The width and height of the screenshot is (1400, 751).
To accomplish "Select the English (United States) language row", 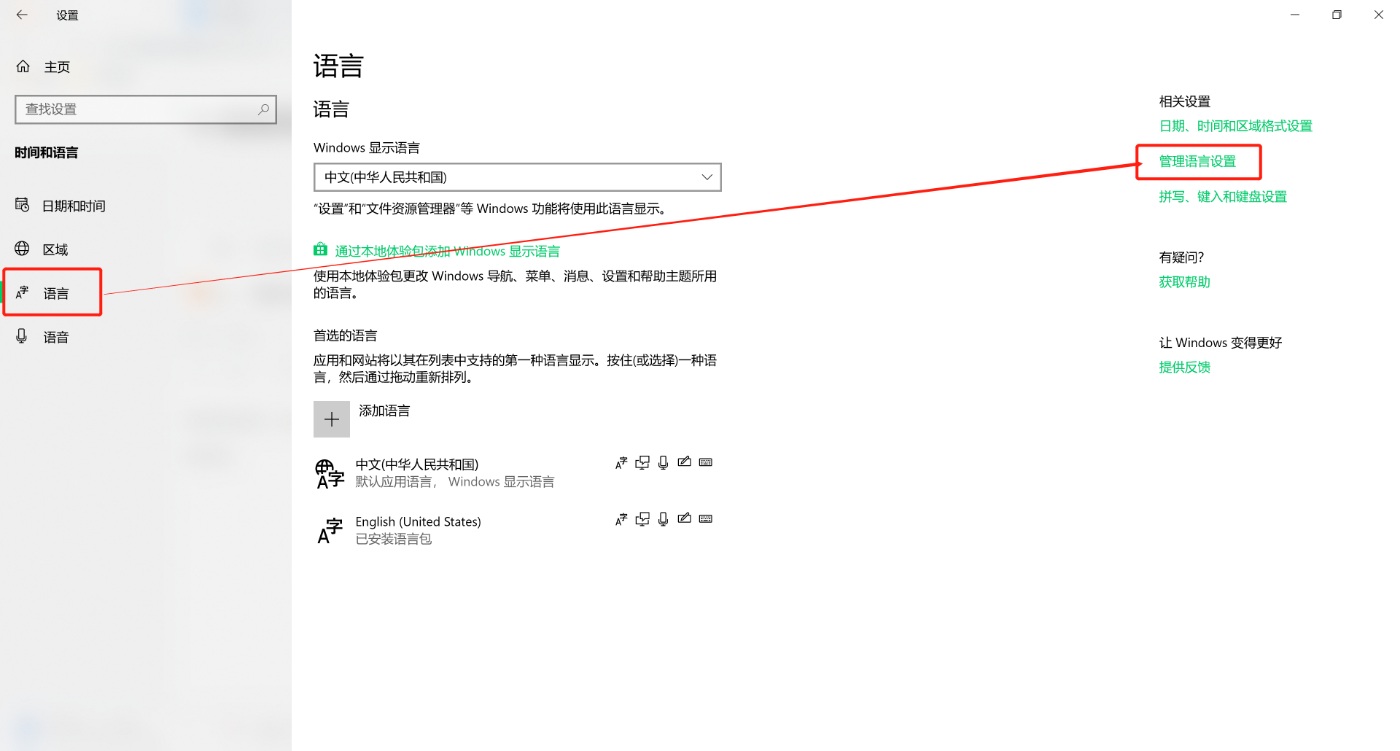I will [516, 530].
